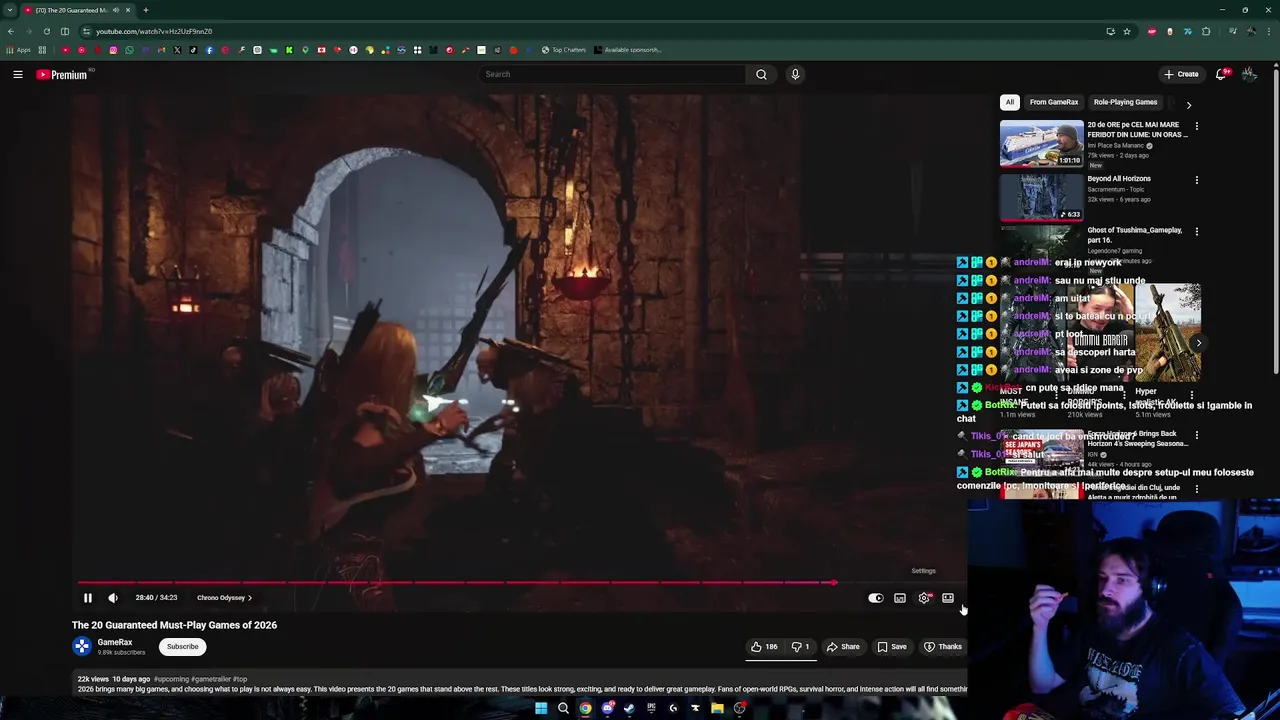Select the From GameRax chip

pos(1054,102)
